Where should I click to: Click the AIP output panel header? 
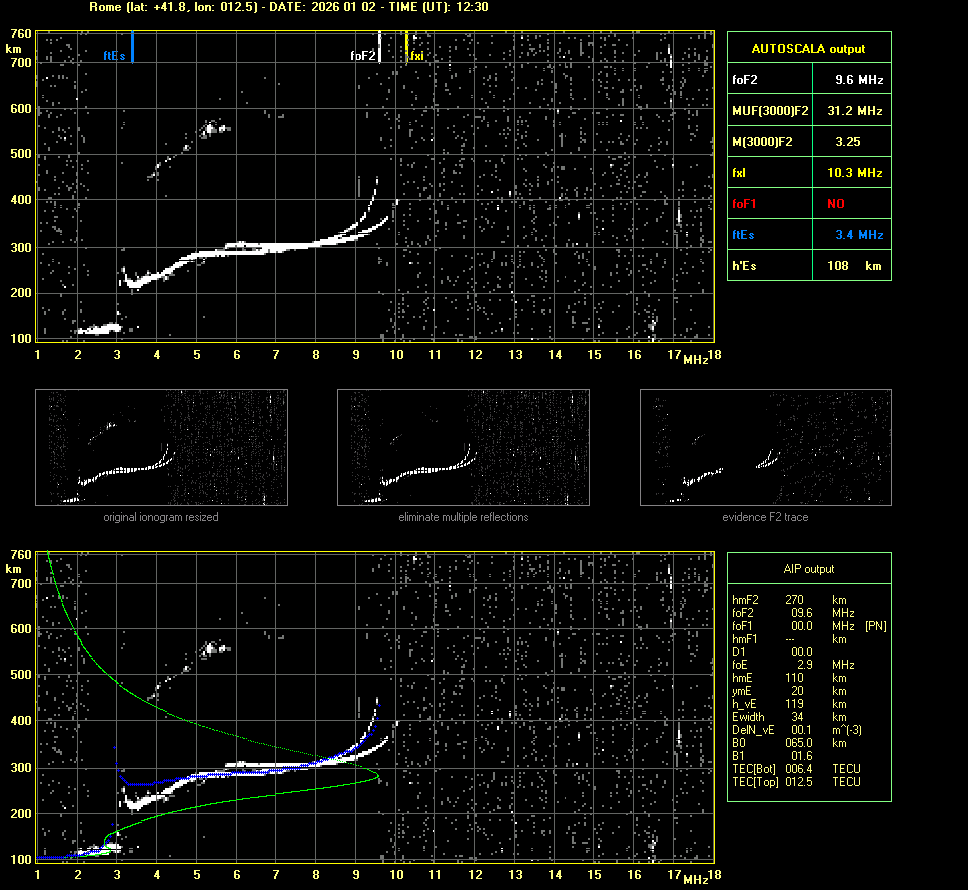point(808,569)
